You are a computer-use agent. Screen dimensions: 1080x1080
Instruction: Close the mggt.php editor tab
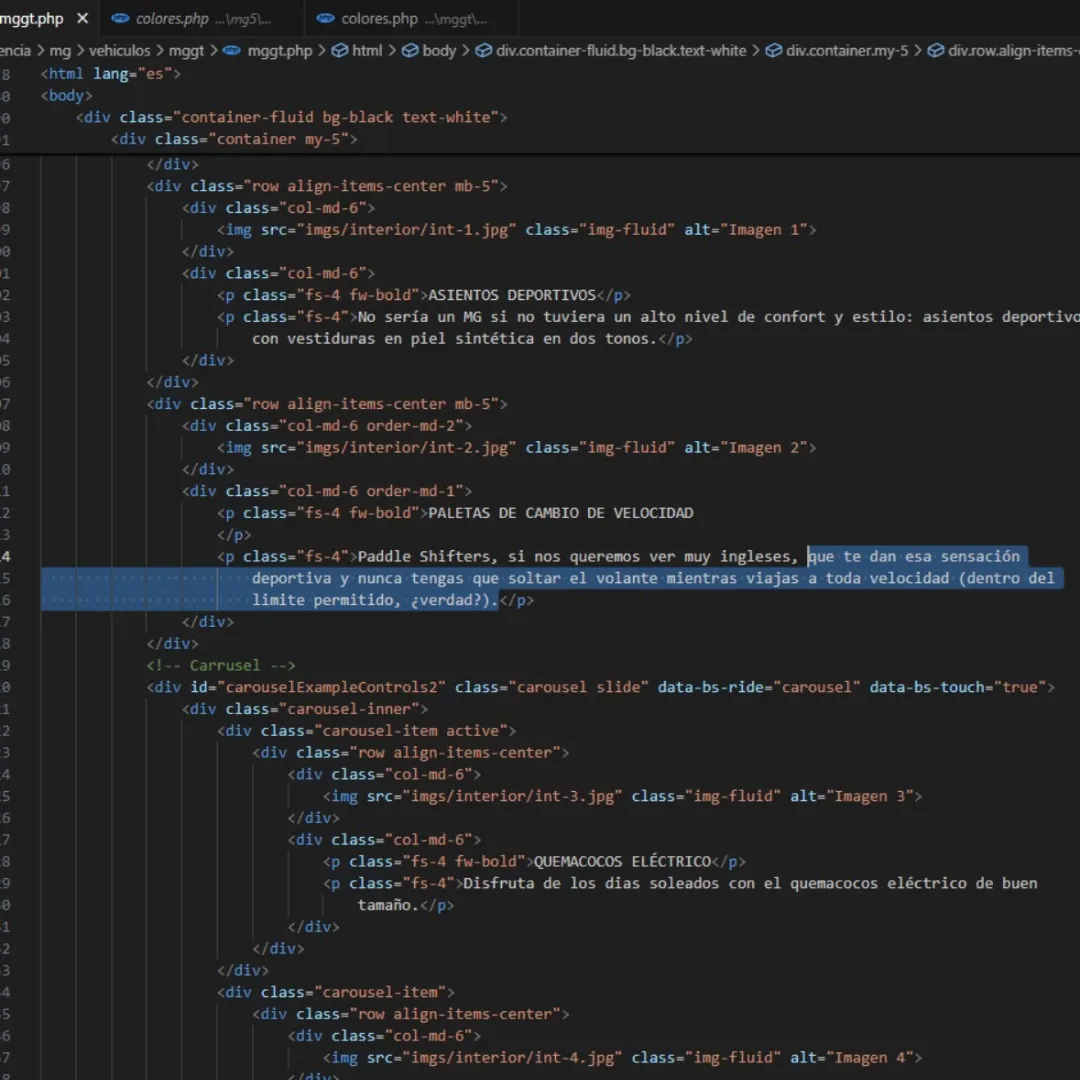pos(82,19)
